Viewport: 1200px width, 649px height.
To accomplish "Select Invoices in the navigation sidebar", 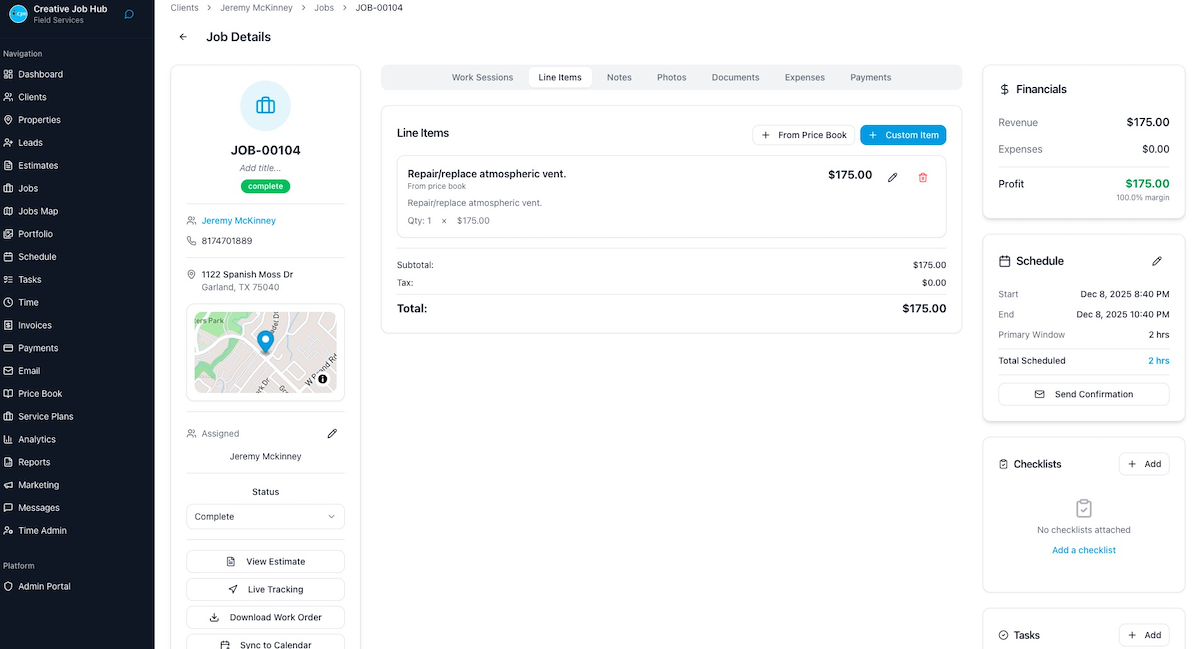I will click(38, 324).
